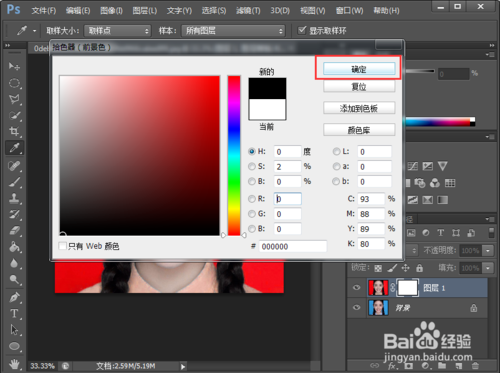Select the 图层 1 layer mask thumbnail

point(408,288)
